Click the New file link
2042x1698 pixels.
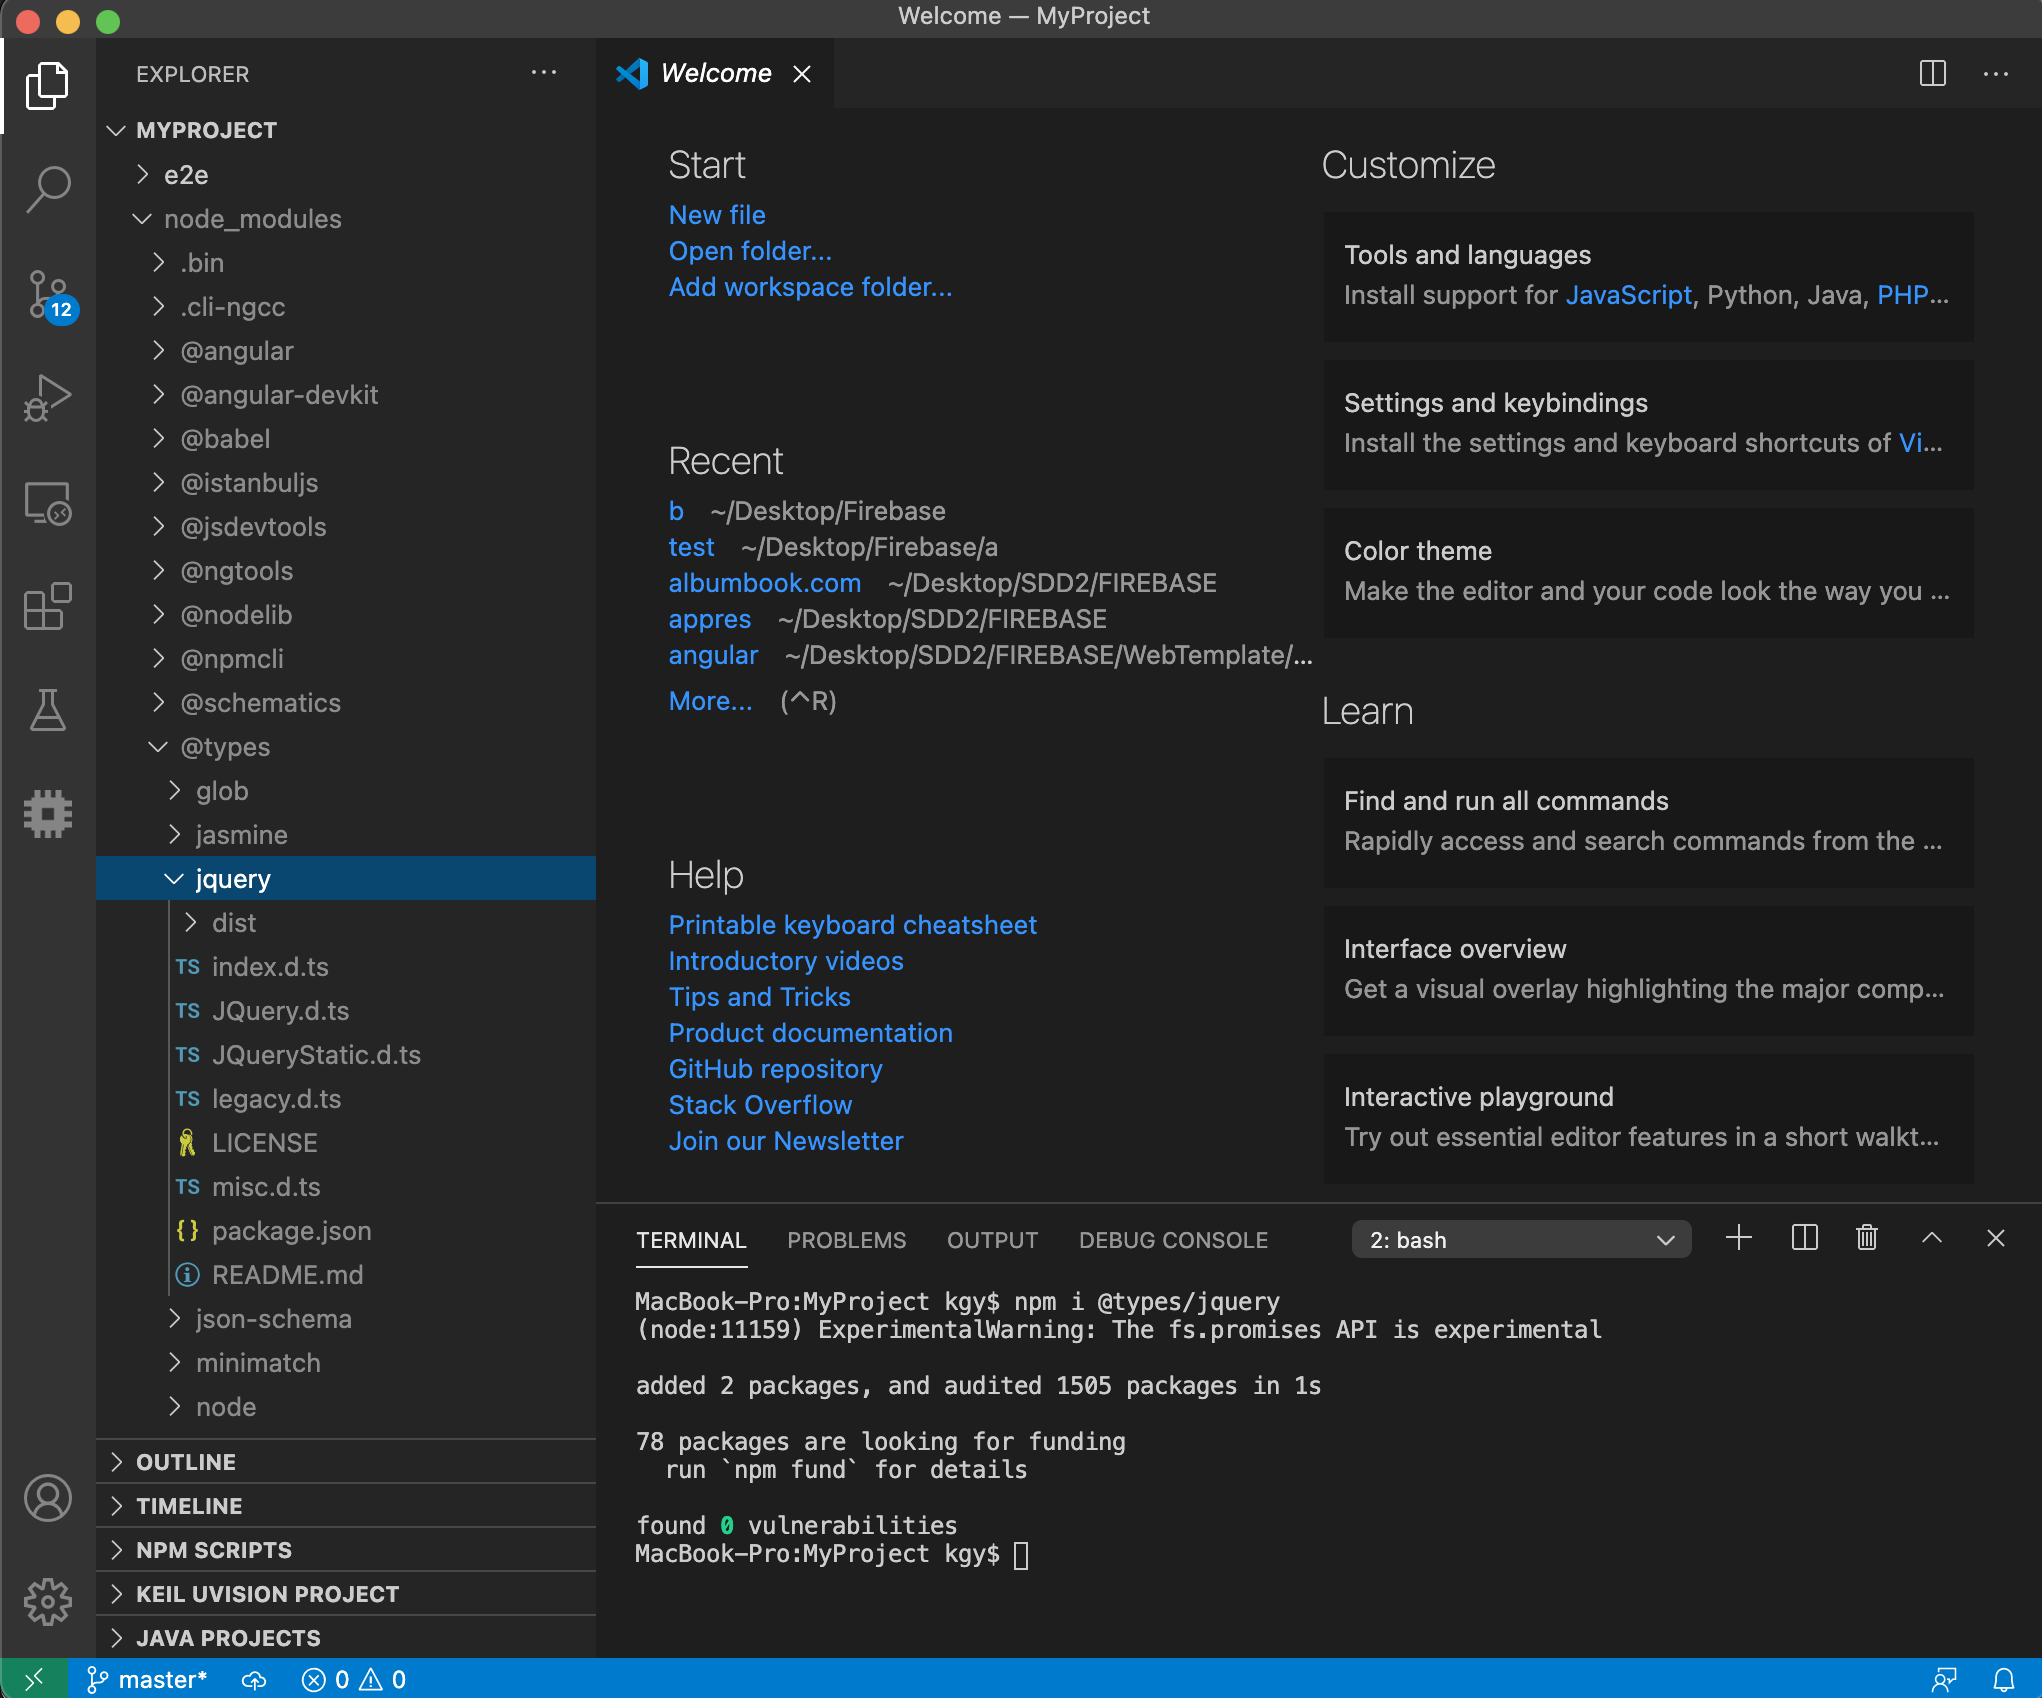click(716, 215)
